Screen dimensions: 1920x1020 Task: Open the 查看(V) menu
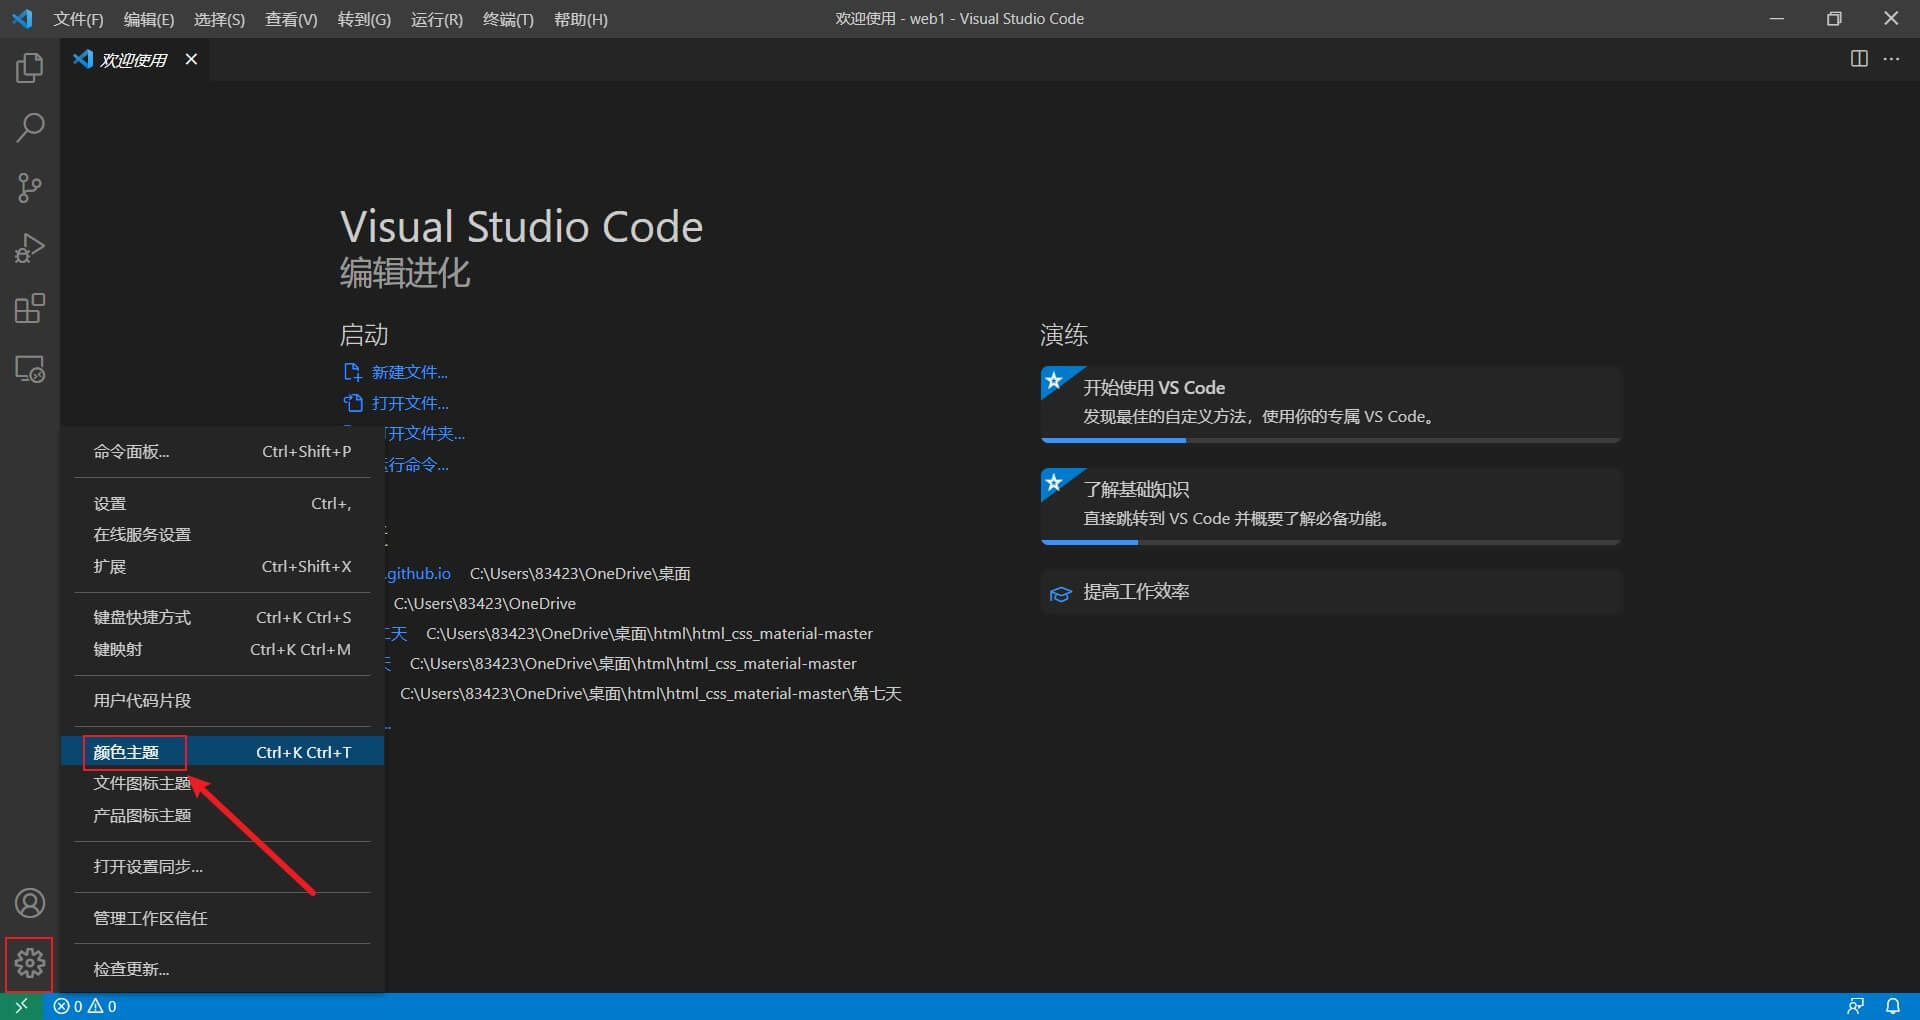pyautogui.click(x=291, y=19)
